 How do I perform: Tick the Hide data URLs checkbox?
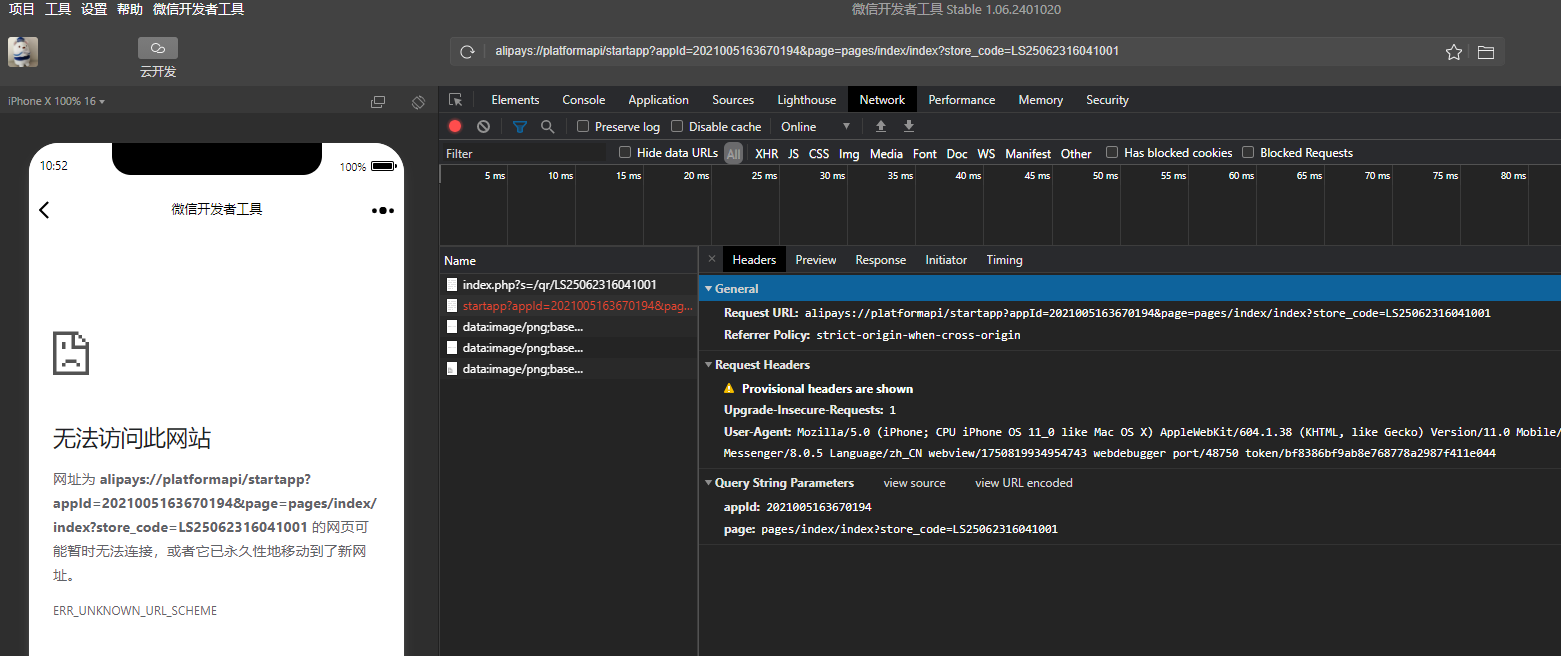pos(625,153)
